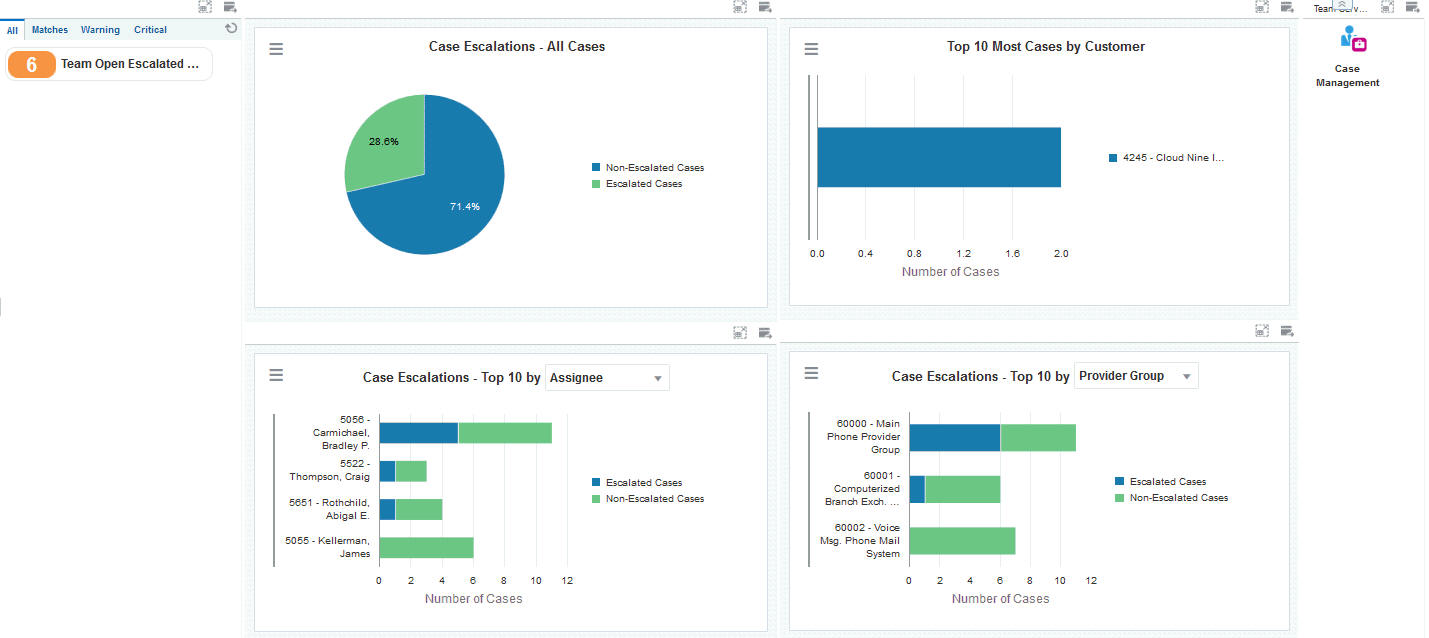Open options icon above Case Management panel

[x=1413, y=6]
